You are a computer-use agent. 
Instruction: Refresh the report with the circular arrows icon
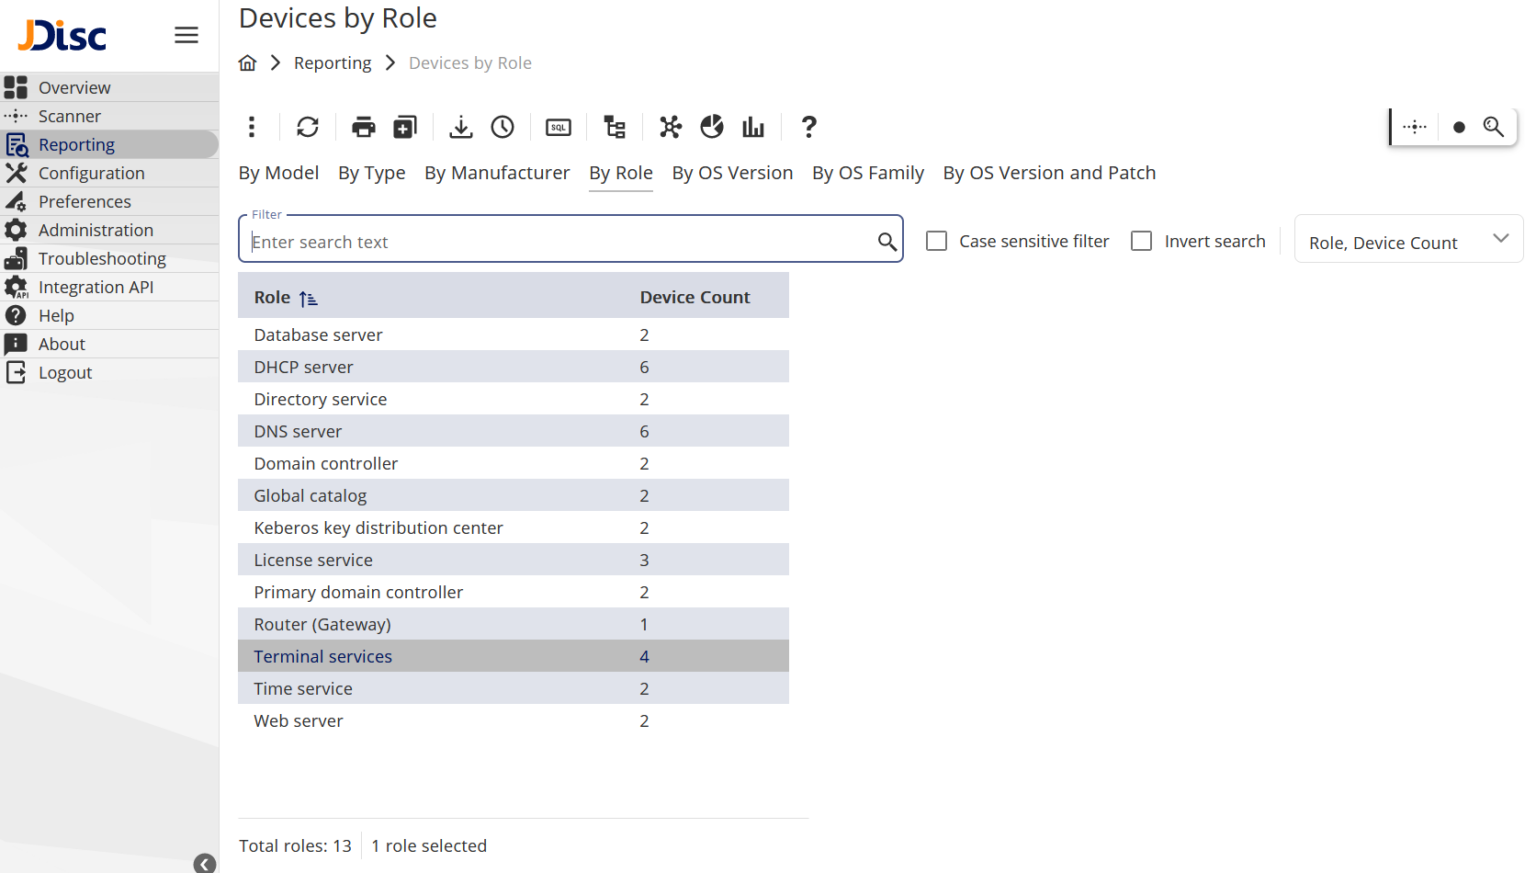tap(308, 127)
